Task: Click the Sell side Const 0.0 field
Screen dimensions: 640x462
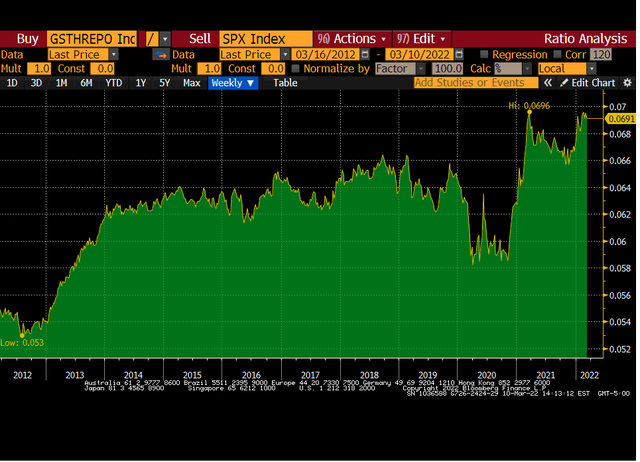Action: pos(273,69)
